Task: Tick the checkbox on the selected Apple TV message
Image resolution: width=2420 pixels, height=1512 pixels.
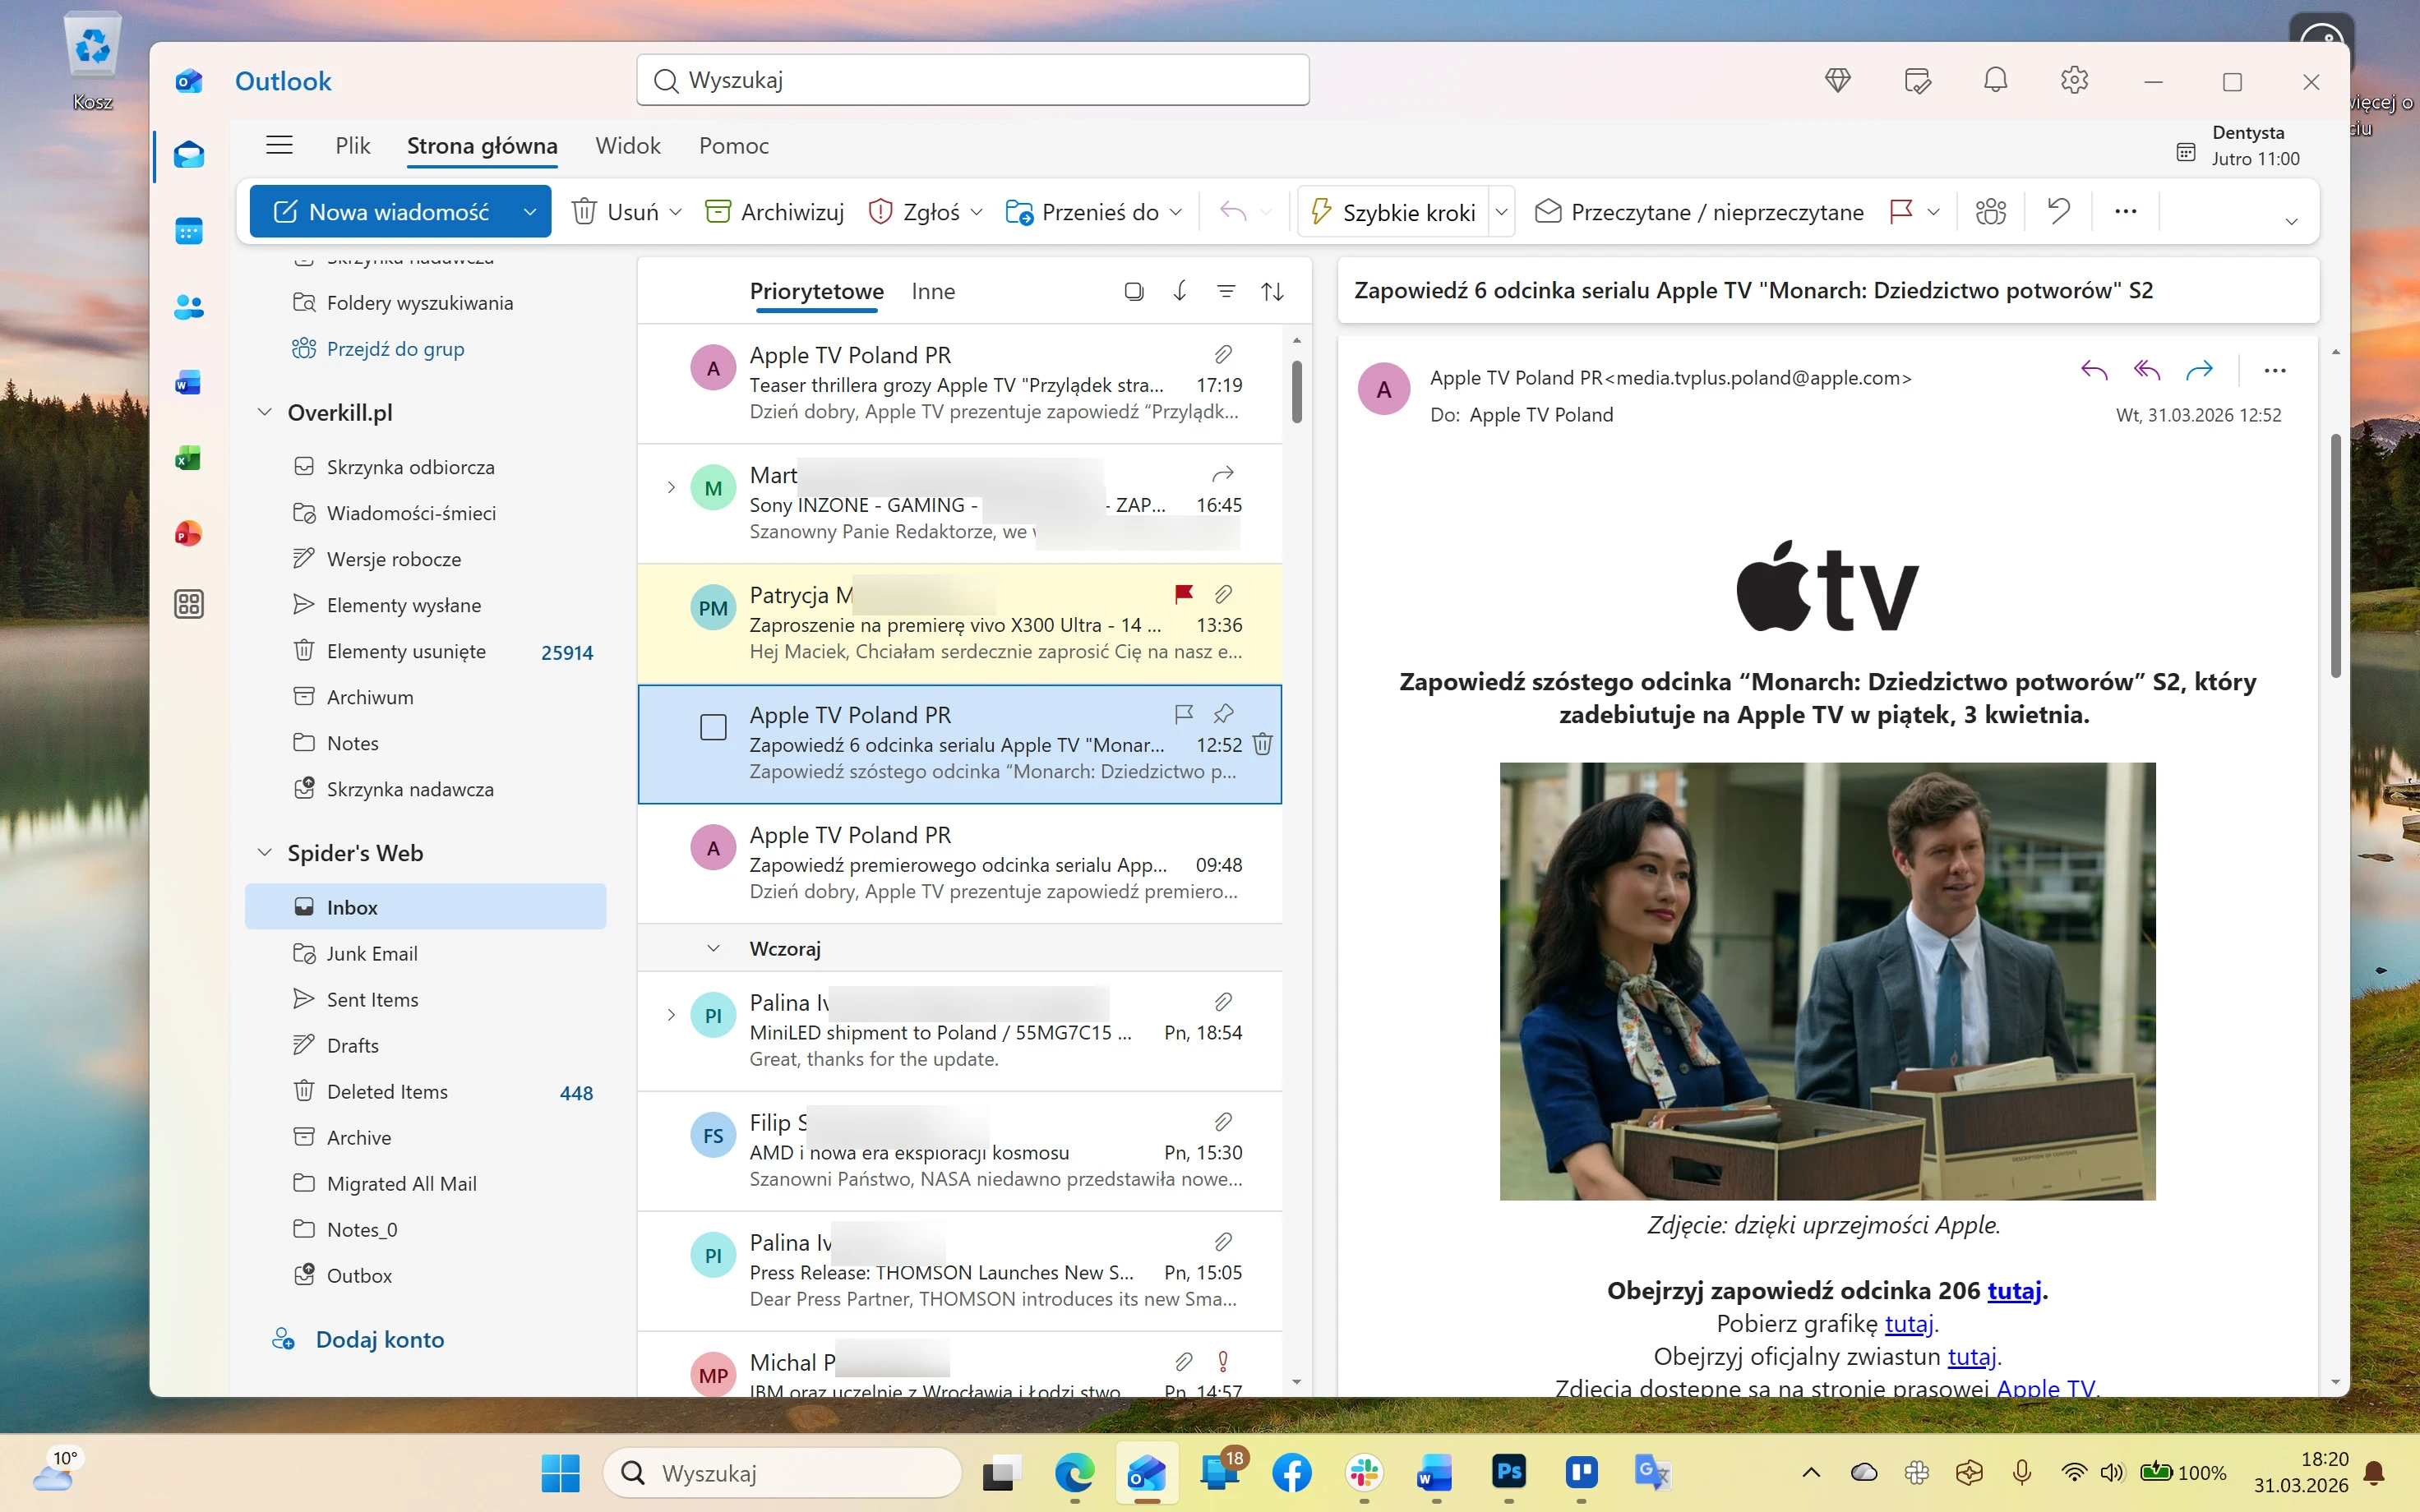Action: (x=713, y=727)
